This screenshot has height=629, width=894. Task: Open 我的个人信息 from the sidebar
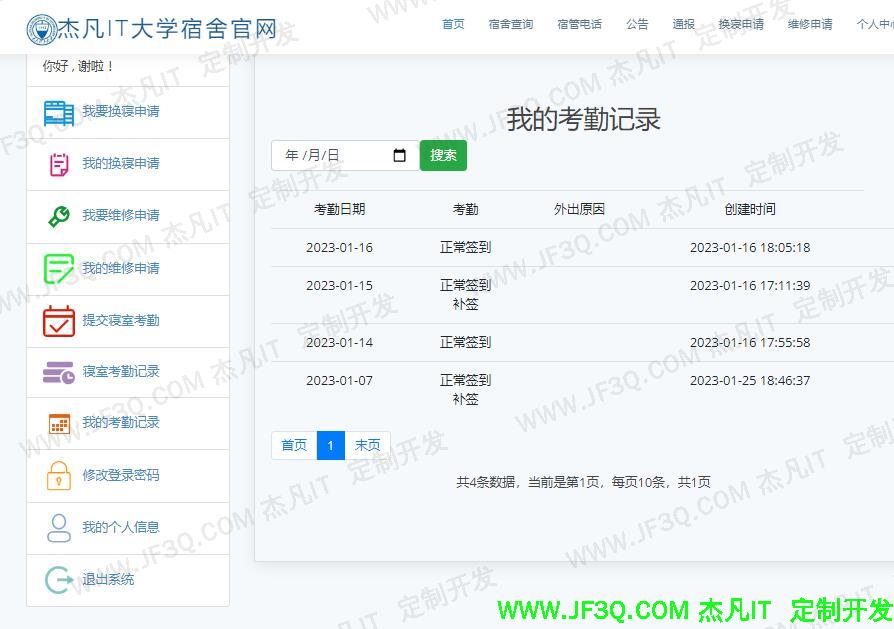coord(58,527)
